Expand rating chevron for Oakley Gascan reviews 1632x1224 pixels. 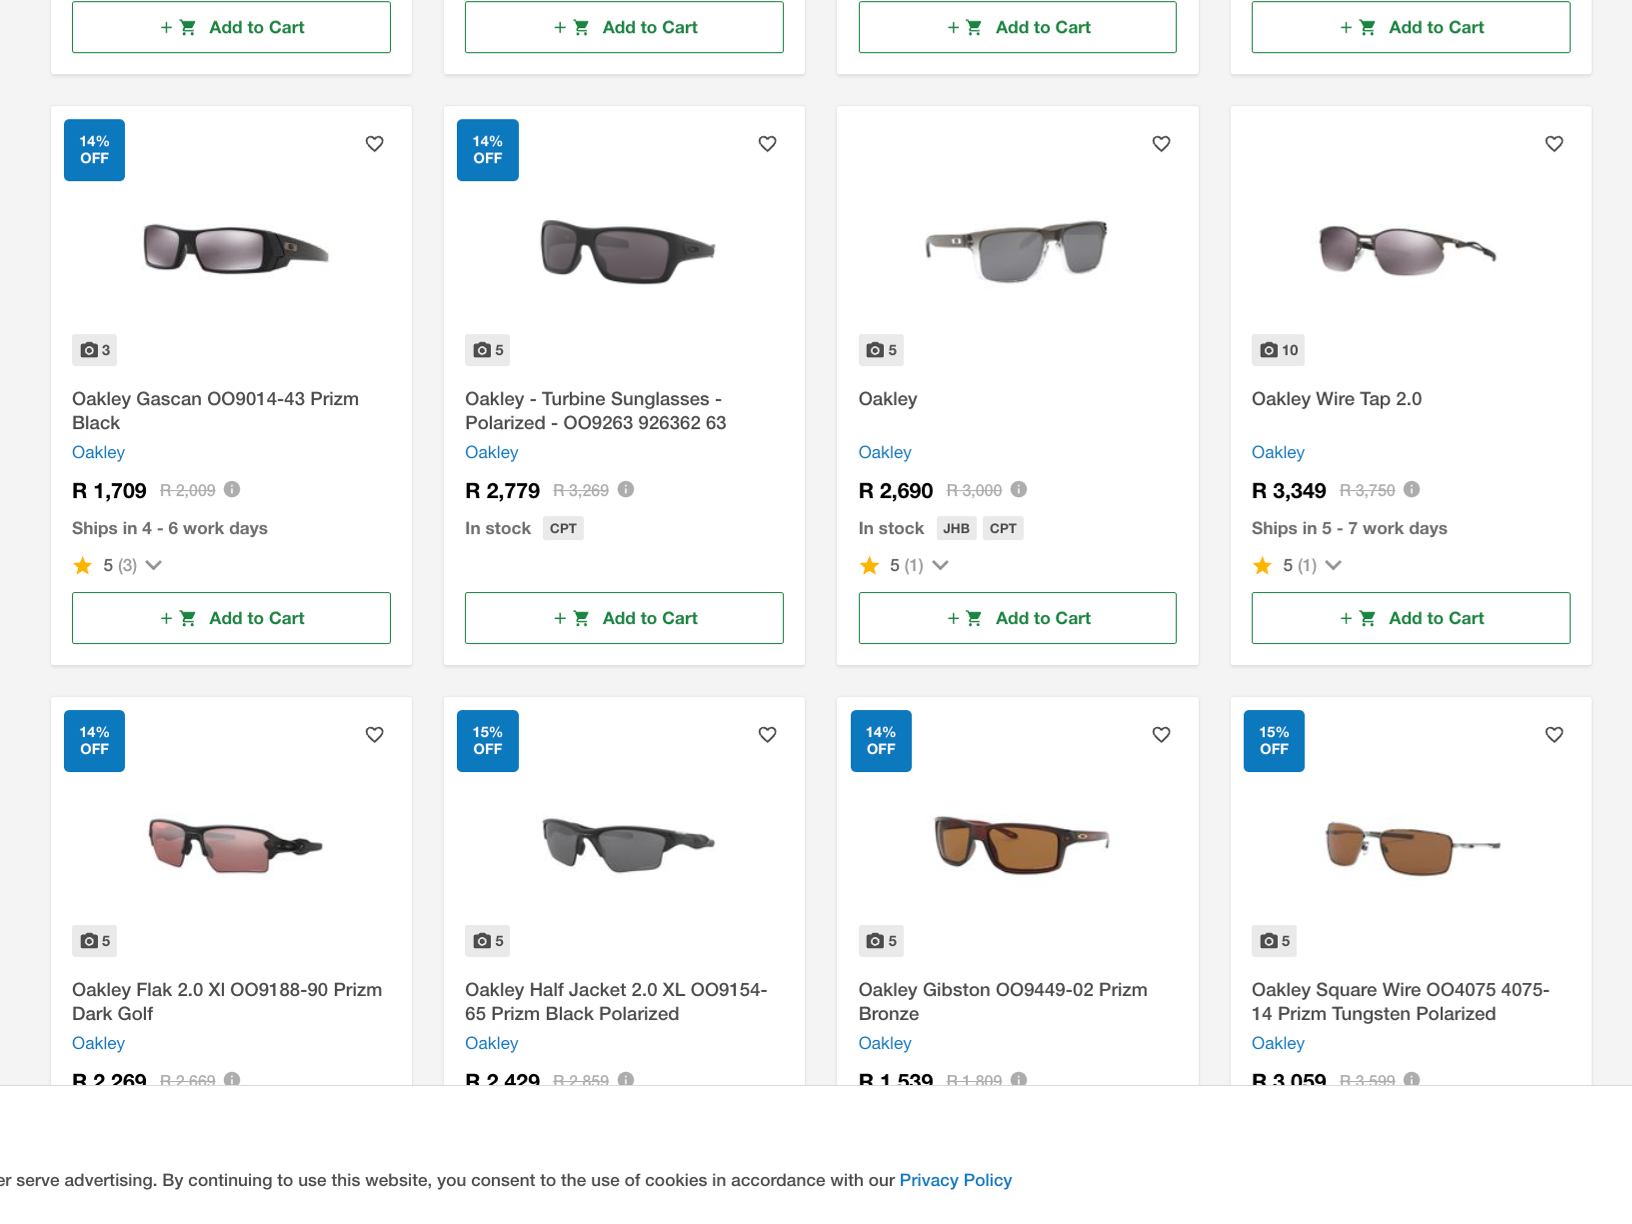click(154, 565)
